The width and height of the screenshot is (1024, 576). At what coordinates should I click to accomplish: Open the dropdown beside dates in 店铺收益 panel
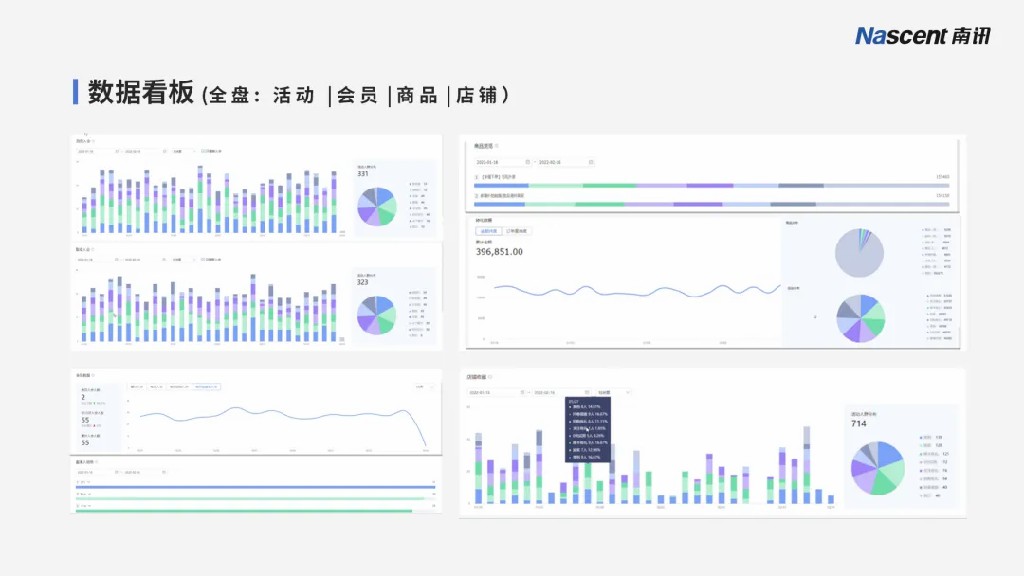tap(613, 392)
